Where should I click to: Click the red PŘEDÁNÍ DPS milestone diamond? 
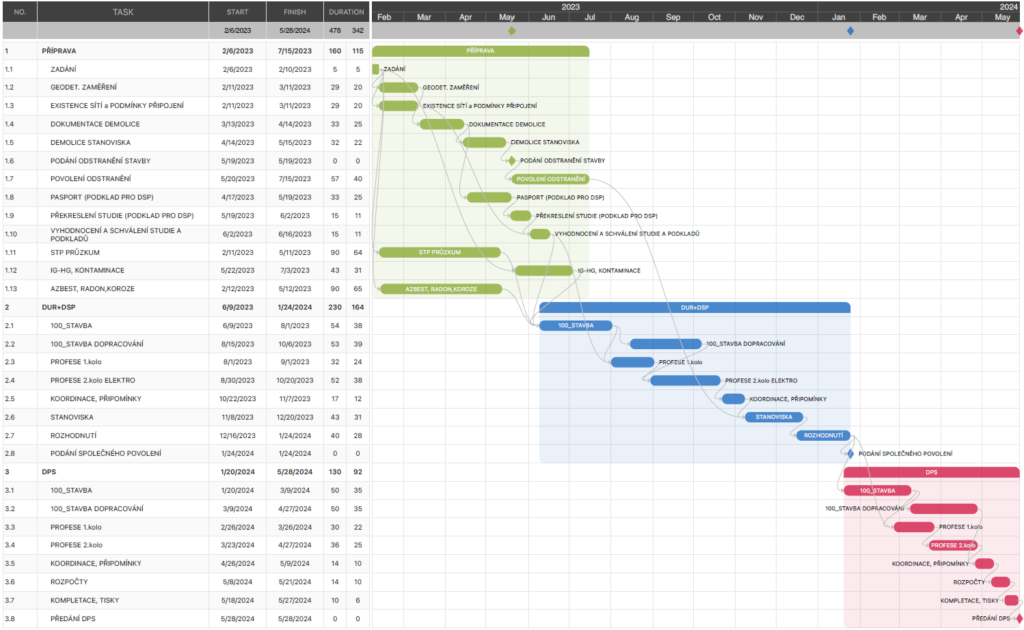[x=1018, y=618]
